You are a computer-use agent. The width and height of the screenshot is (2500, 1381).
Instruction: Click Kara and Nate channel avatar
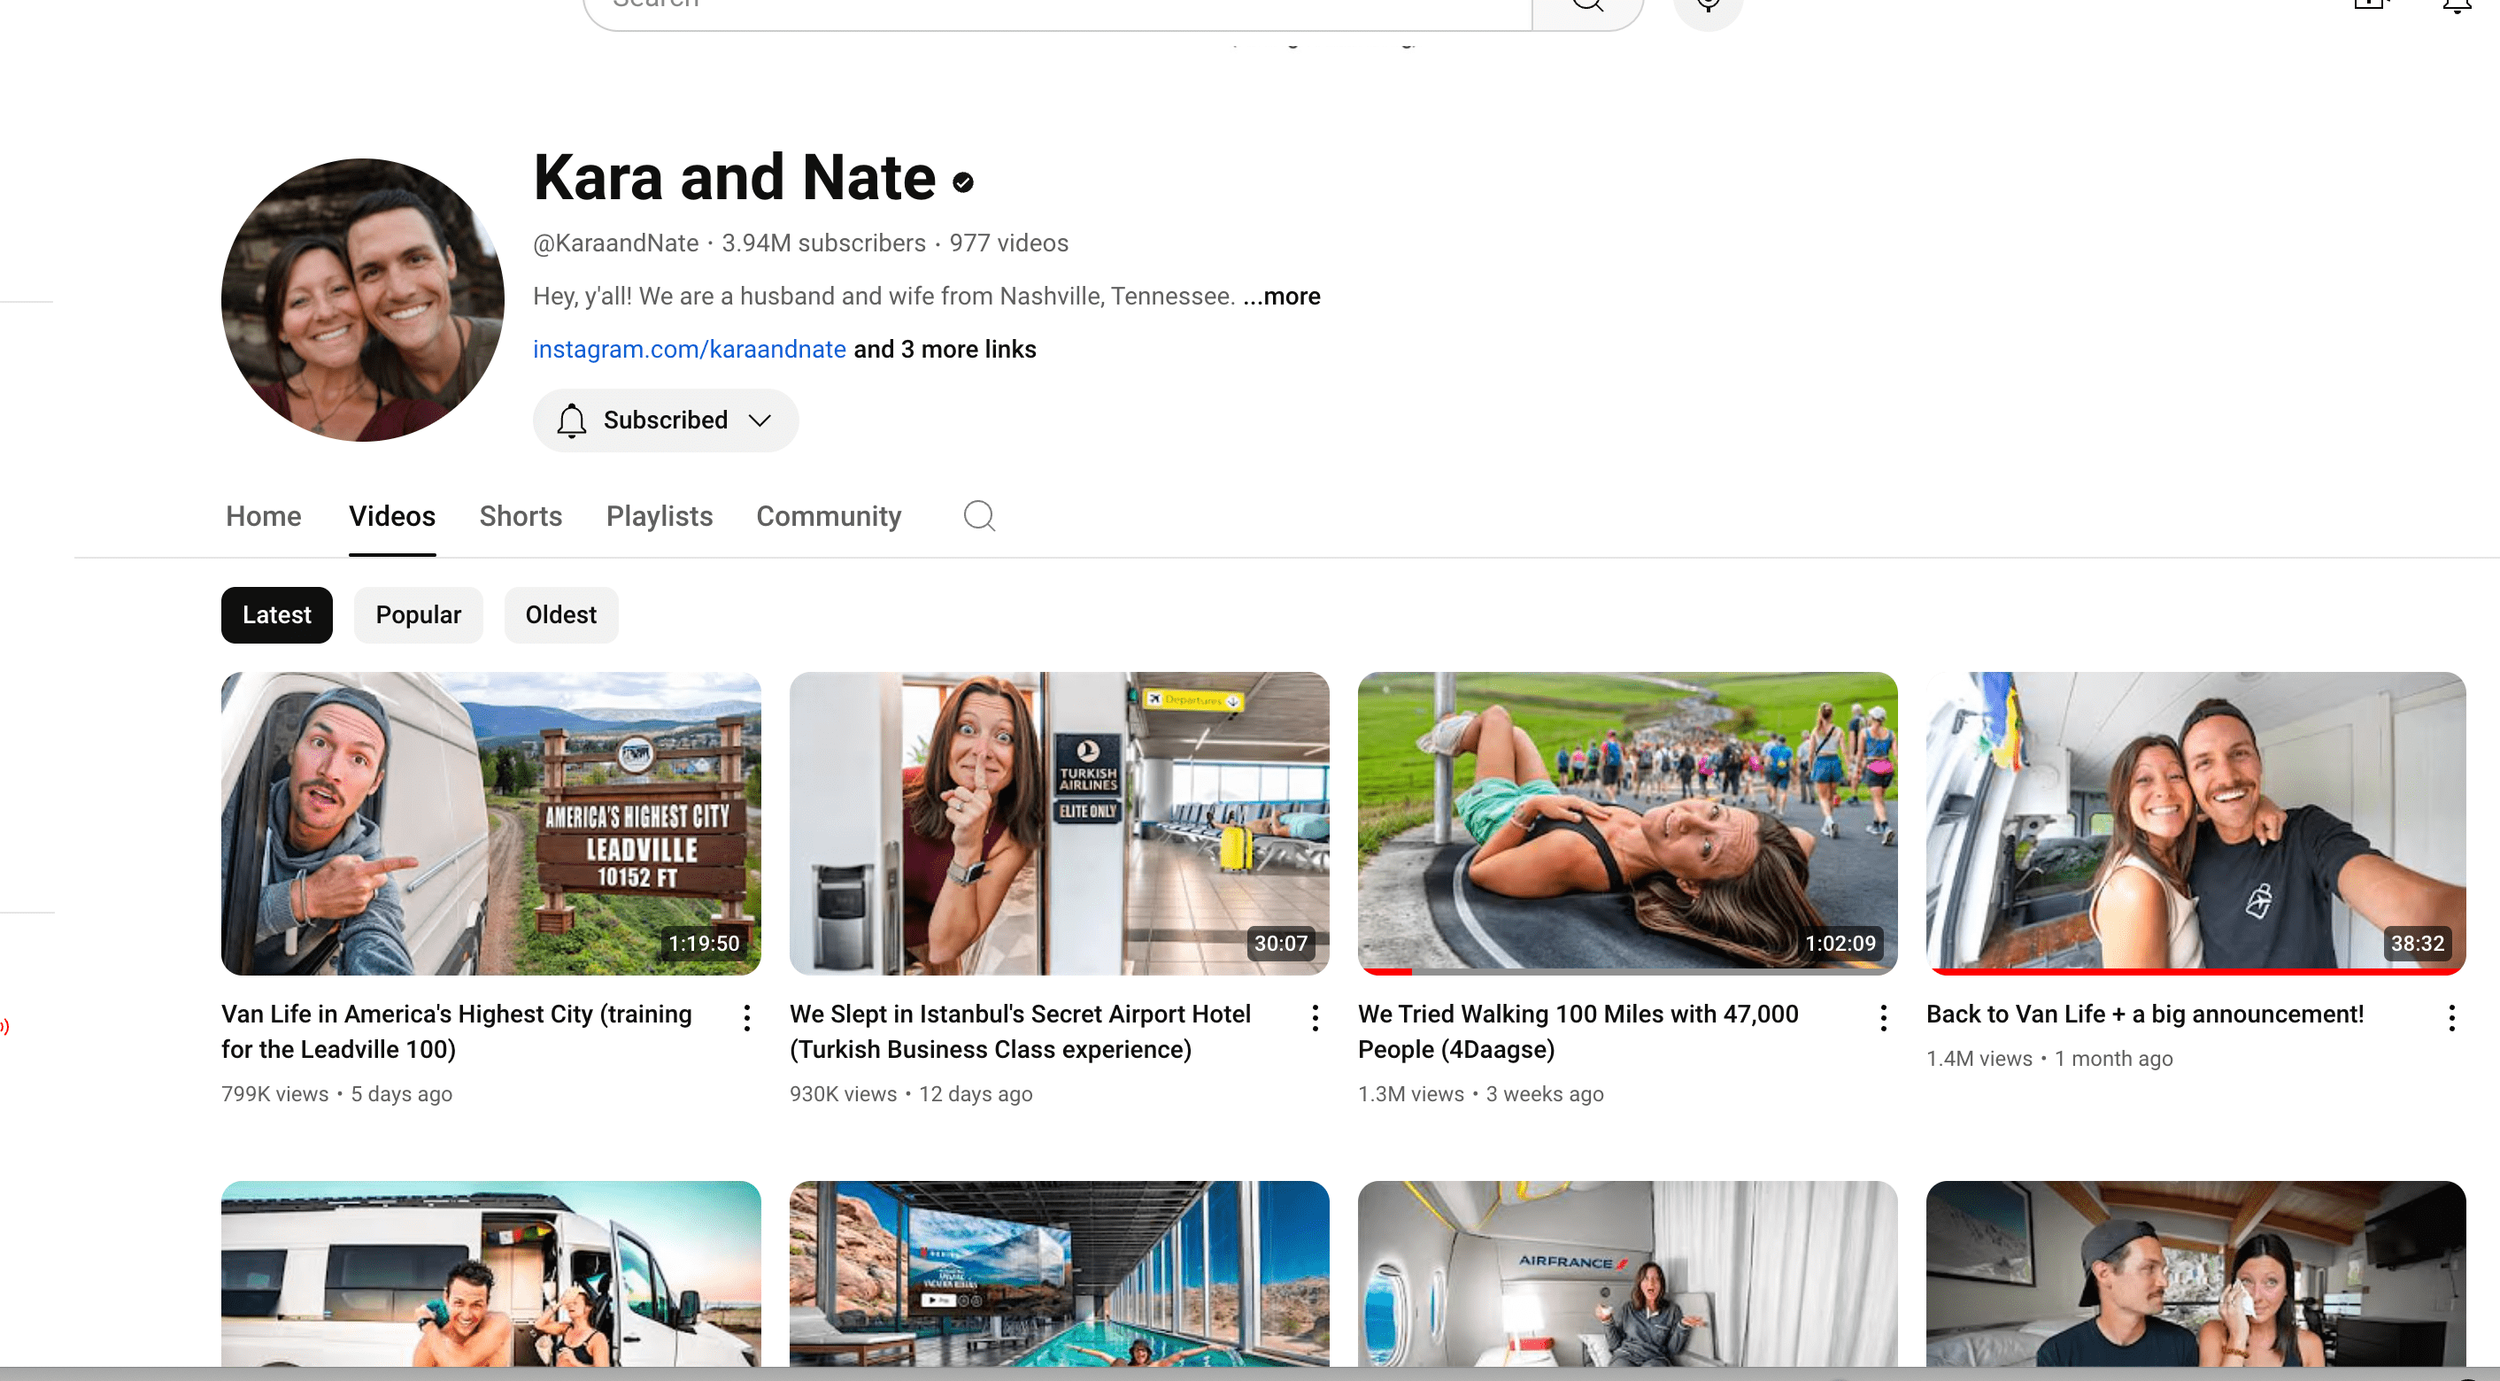coord(362,300)
